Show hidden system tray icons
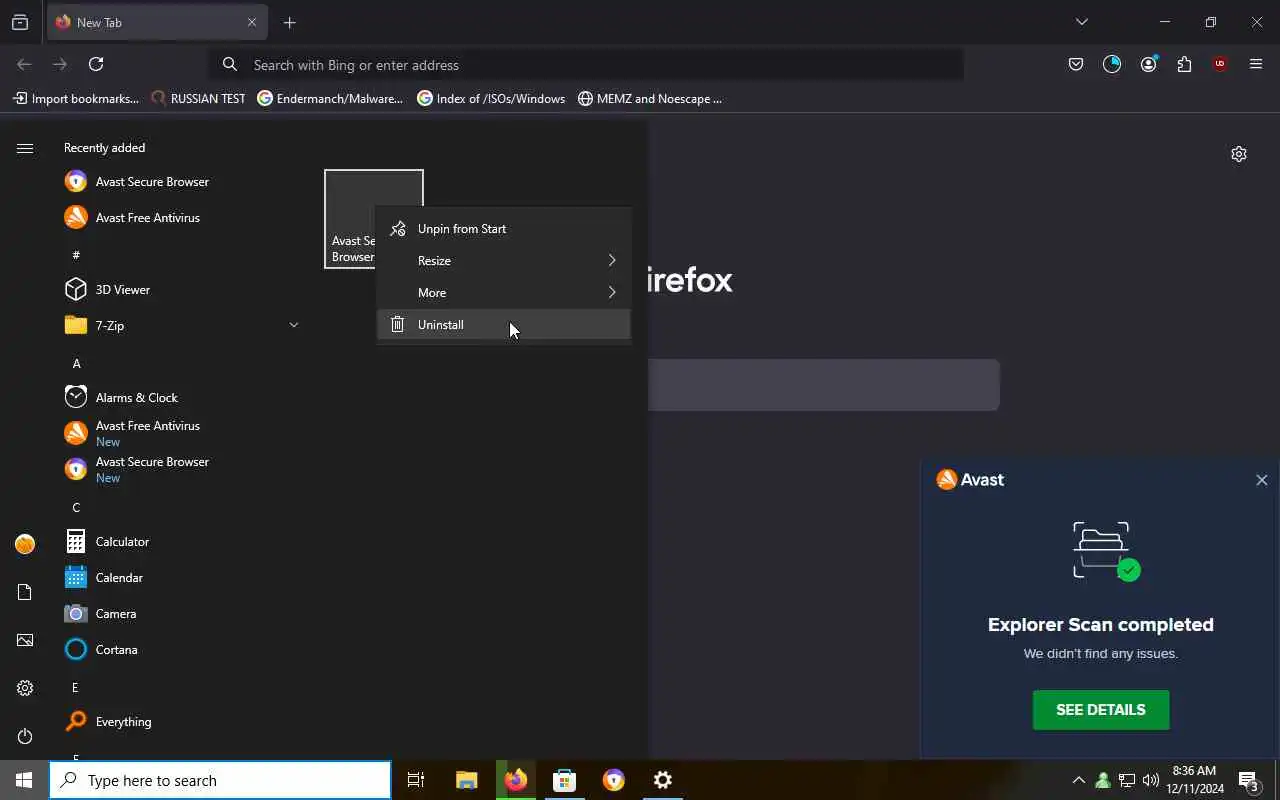Screen dimensions: 1280x800 [1078, 780]
